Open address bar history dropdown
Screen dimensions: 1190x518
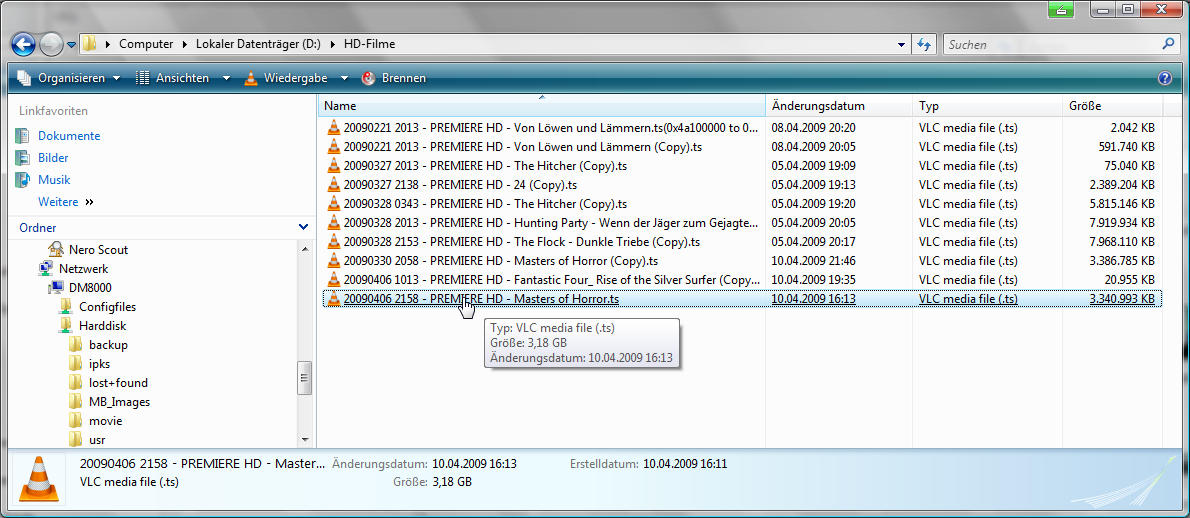point(901,44)
